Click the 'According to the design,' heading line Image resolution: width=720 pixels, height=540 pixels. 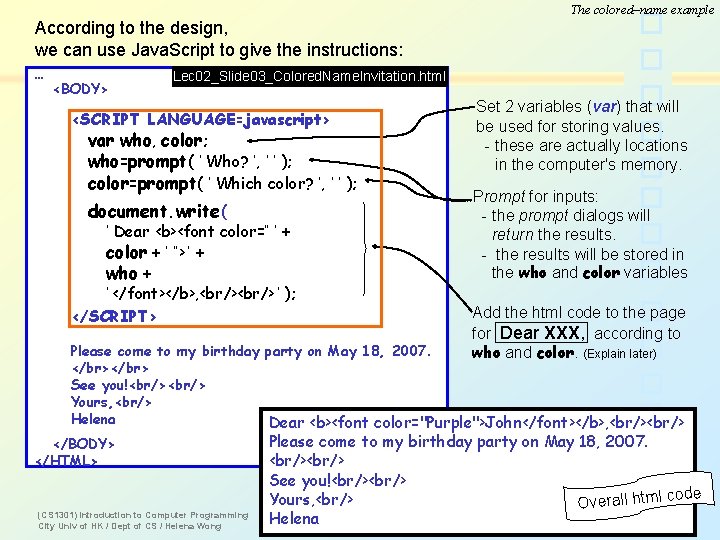point(131,28)
